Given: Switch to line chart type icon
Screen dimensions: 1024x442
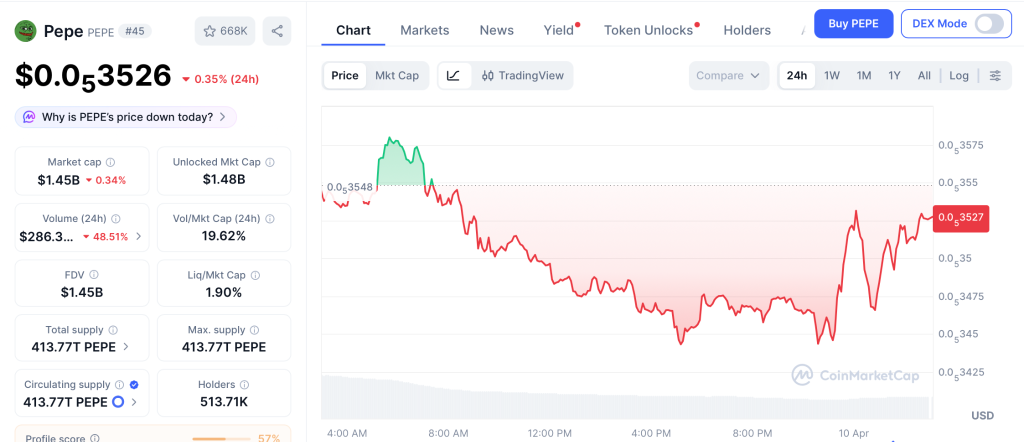Looking at the screenshot, I should pos(453,75).
